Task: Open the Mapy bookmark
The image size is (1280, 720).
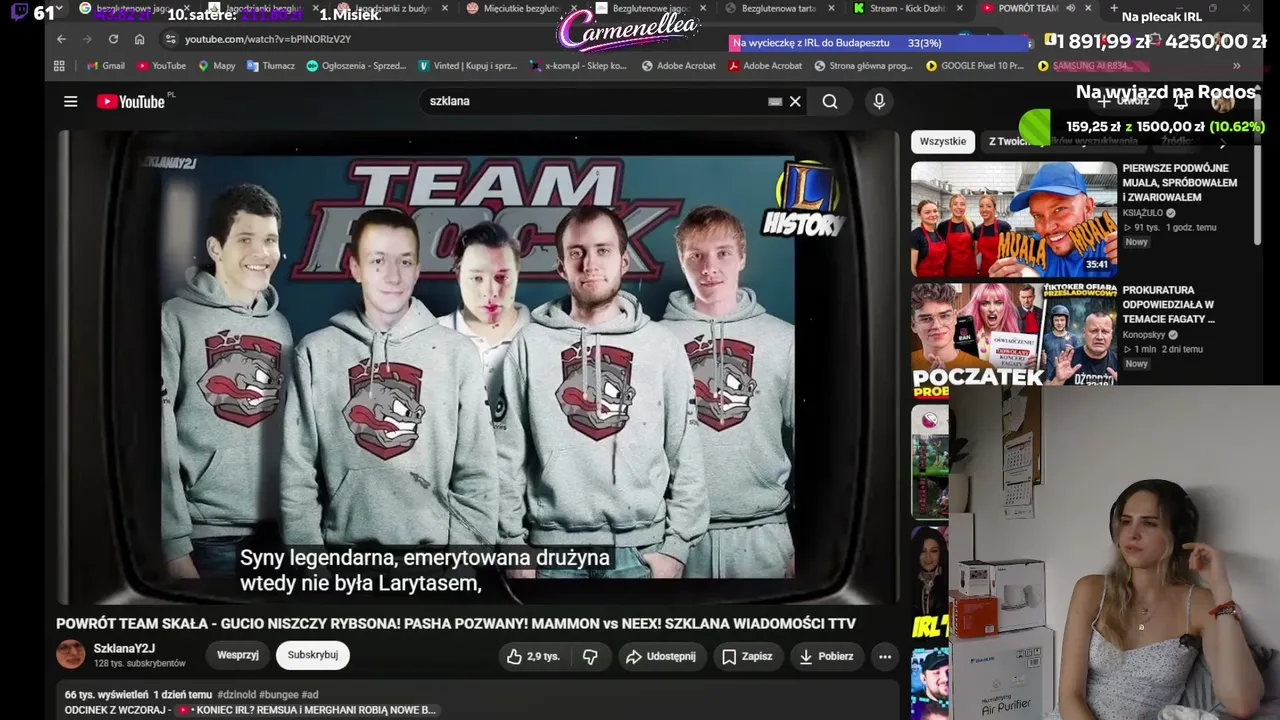Action: point(216,66)
